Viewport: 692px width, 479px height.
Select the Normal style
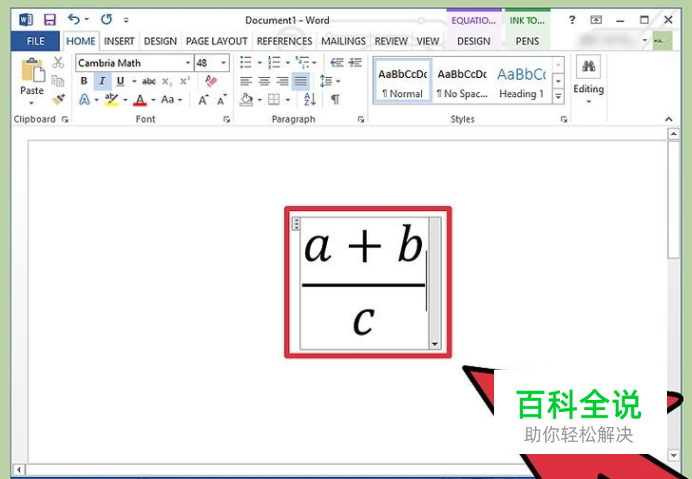402,81
